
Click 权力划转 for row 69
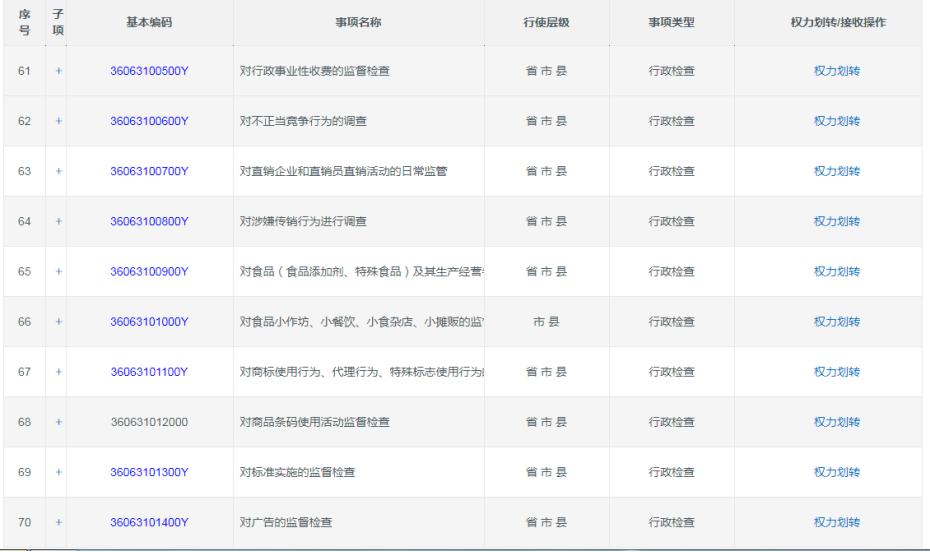coord(836,472)
